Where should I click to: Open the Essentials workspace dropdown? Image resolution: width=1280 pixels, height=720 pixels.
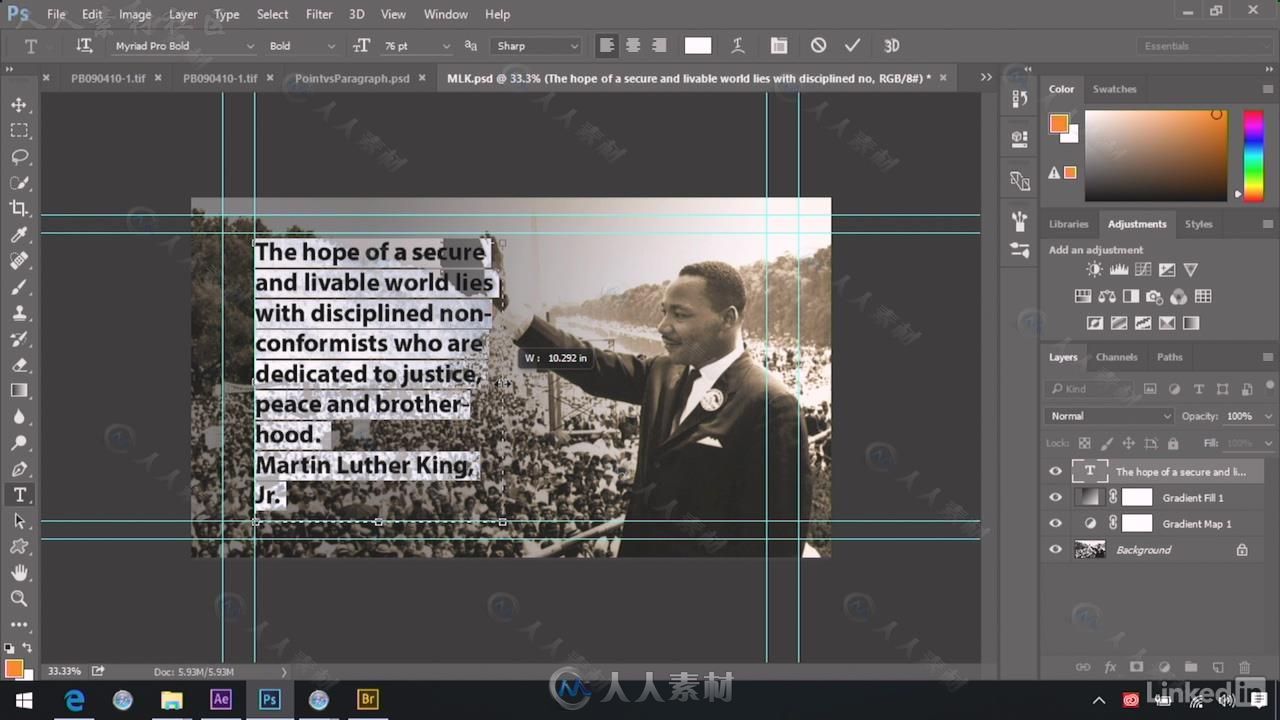(x=1207, y=46)
